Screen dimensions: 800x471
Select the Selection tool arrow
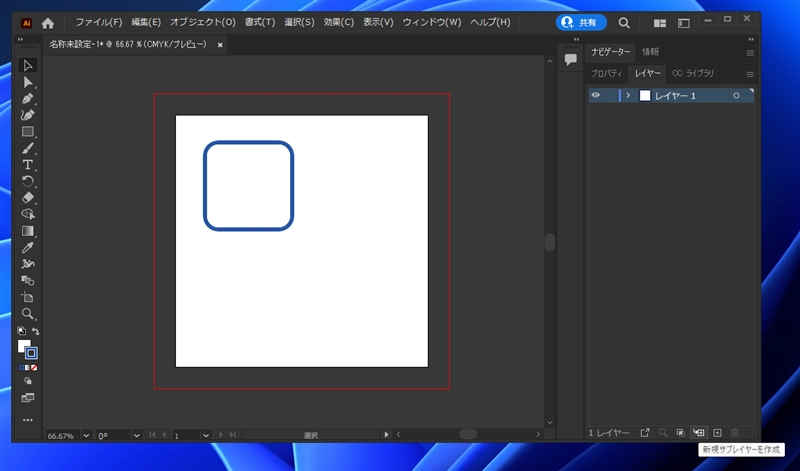[x=28, y=65]
